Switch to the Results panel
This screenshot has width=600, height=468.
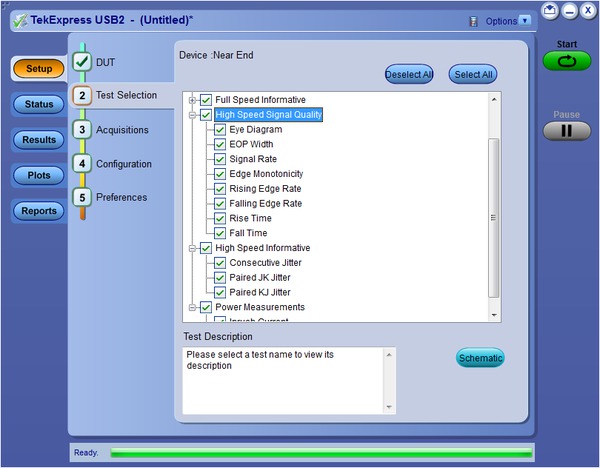point(39,140)
